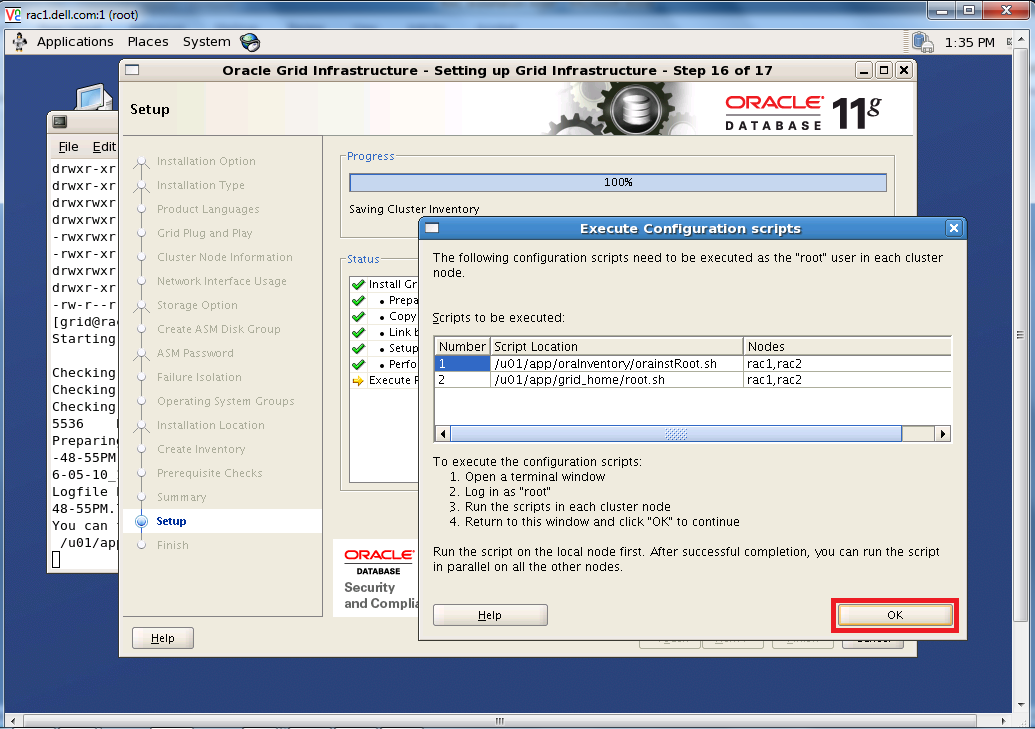Click the Number column header

[x=462, y=347]
